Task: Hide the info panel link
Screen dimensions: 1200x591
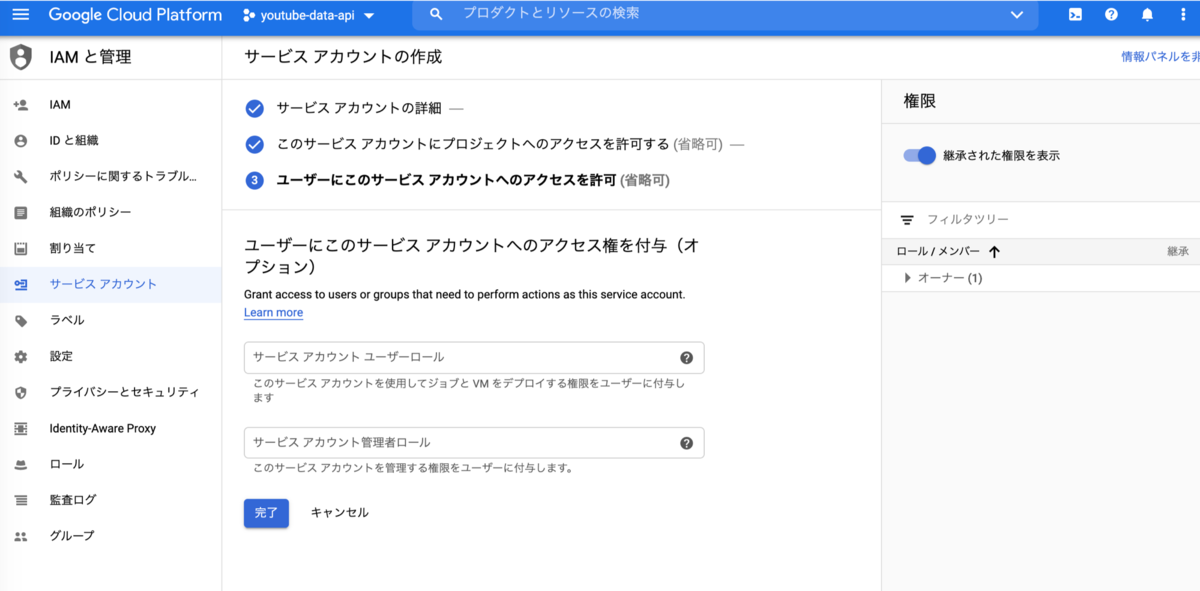Action: (1160, 57)
